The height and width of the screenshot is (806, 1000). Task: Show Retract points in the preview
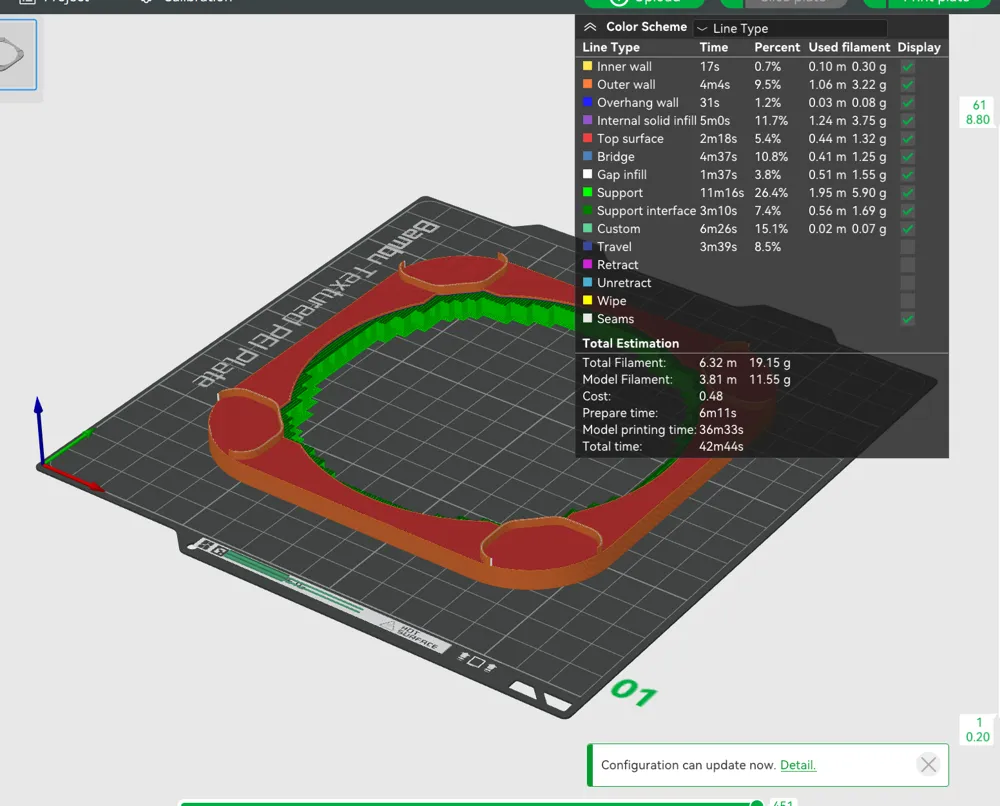(x=907, y=265)
